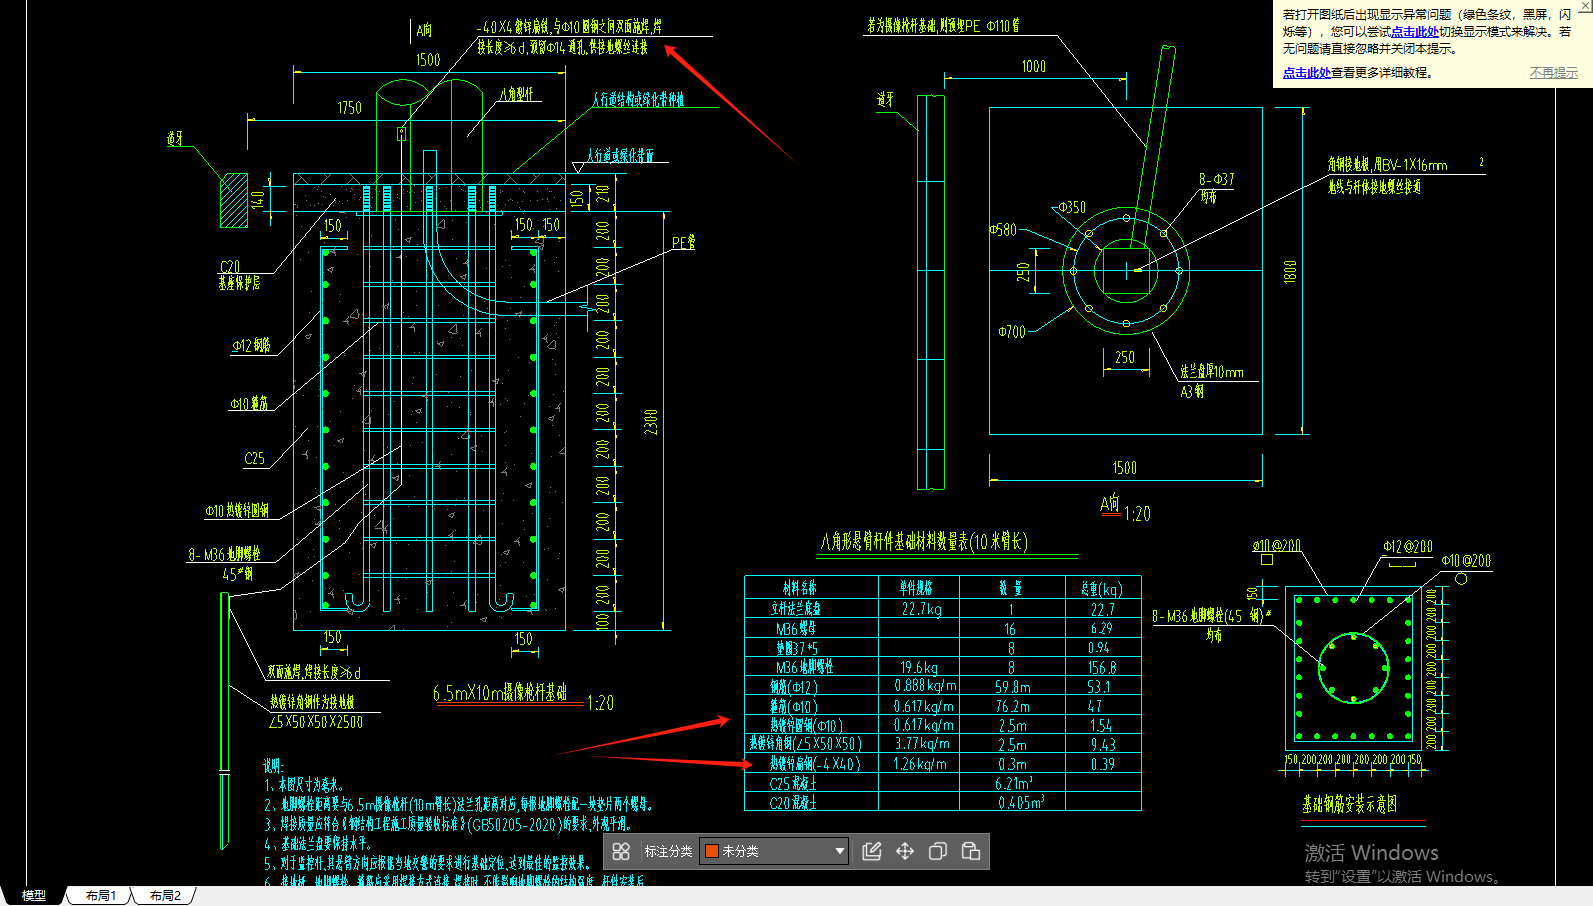Click the table cell 3.77kg/m
Viewport: 1593px width, 906px height.
pyautogui.click(x=922, y=744)
